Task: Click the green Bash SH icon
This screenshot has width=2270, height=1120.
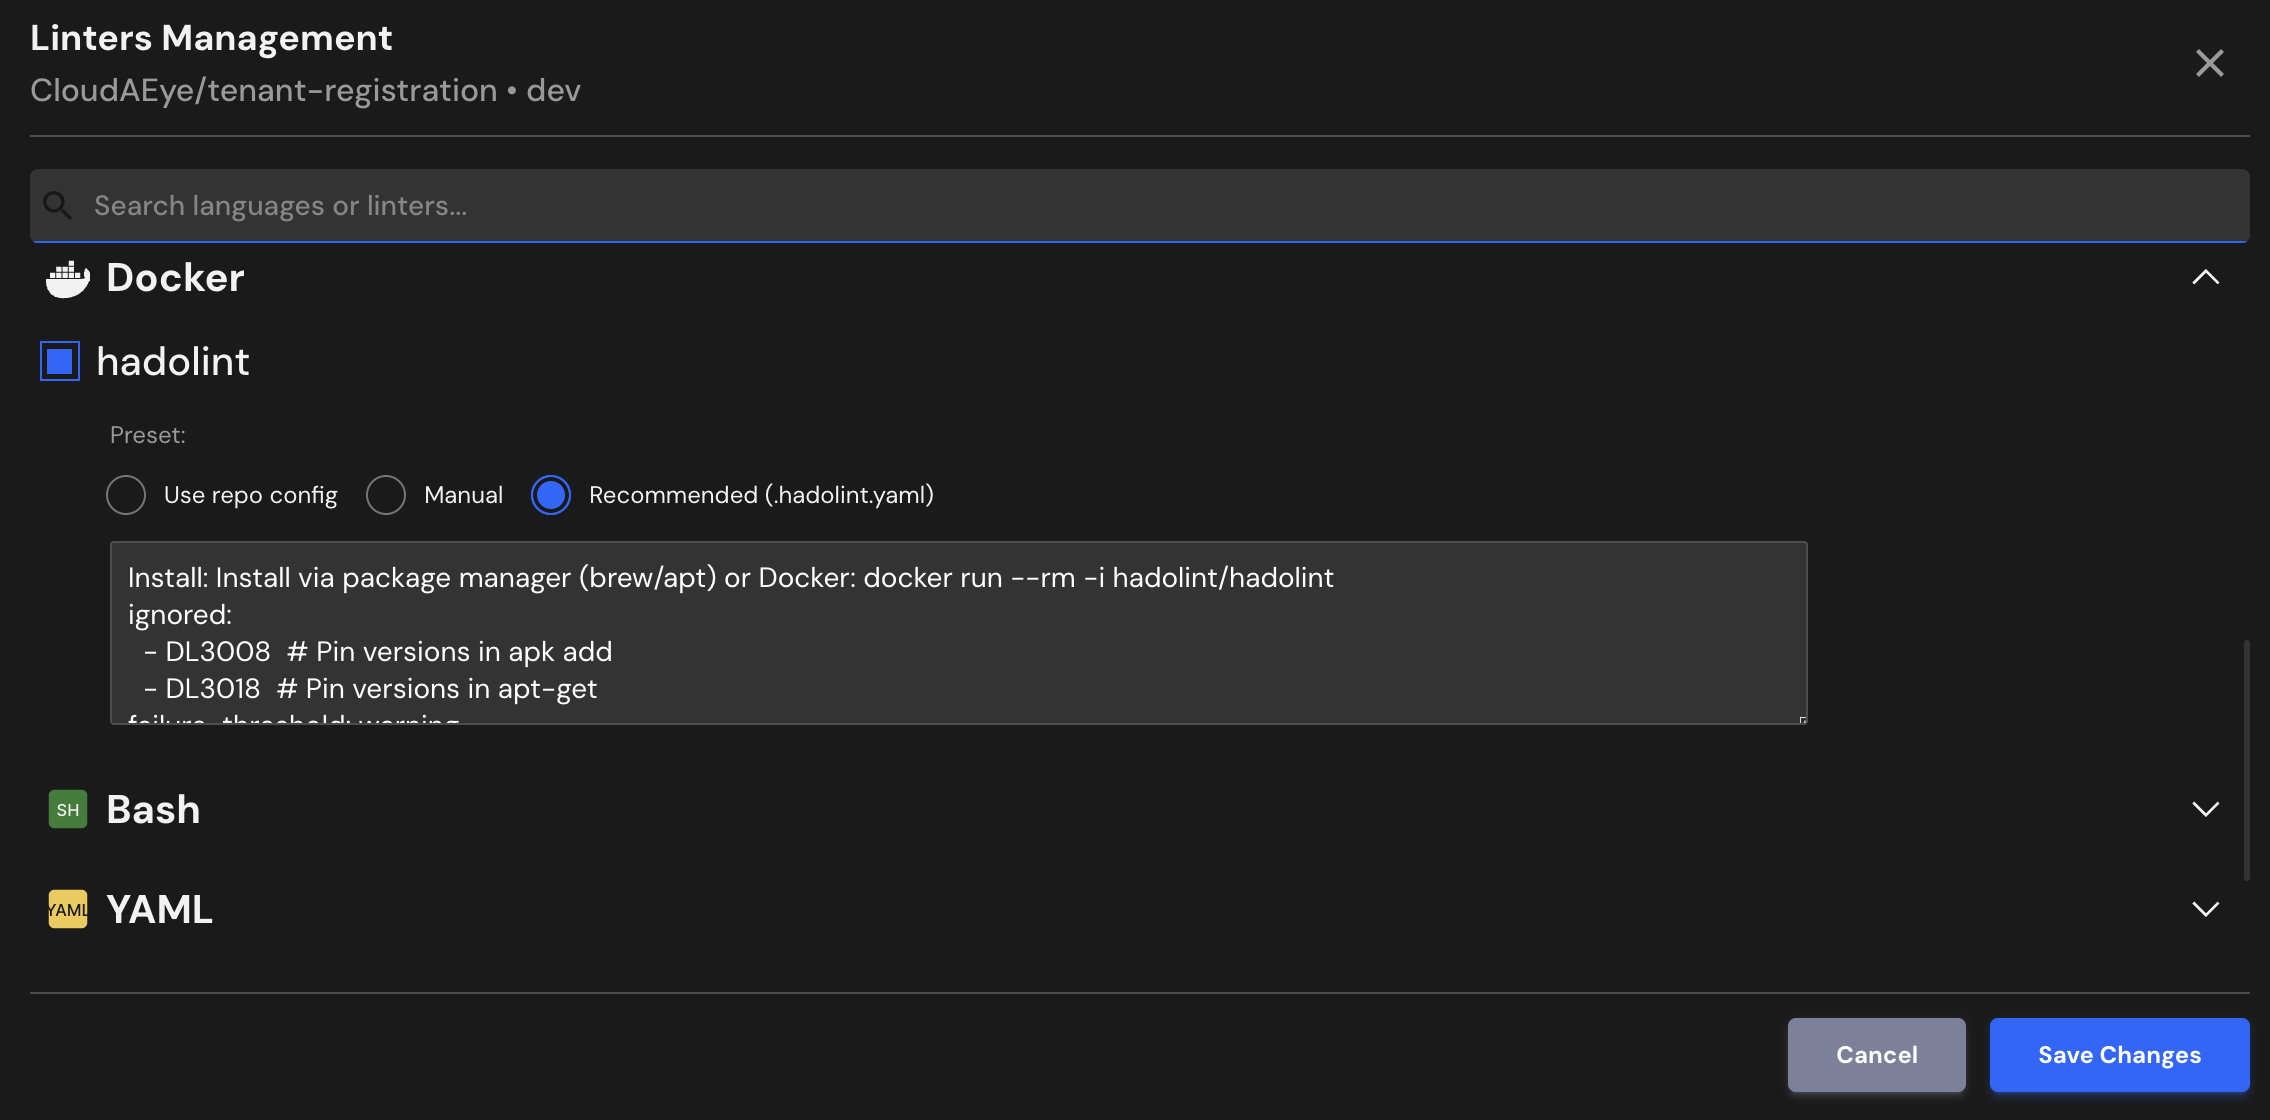Action: (x=68, y=809)
